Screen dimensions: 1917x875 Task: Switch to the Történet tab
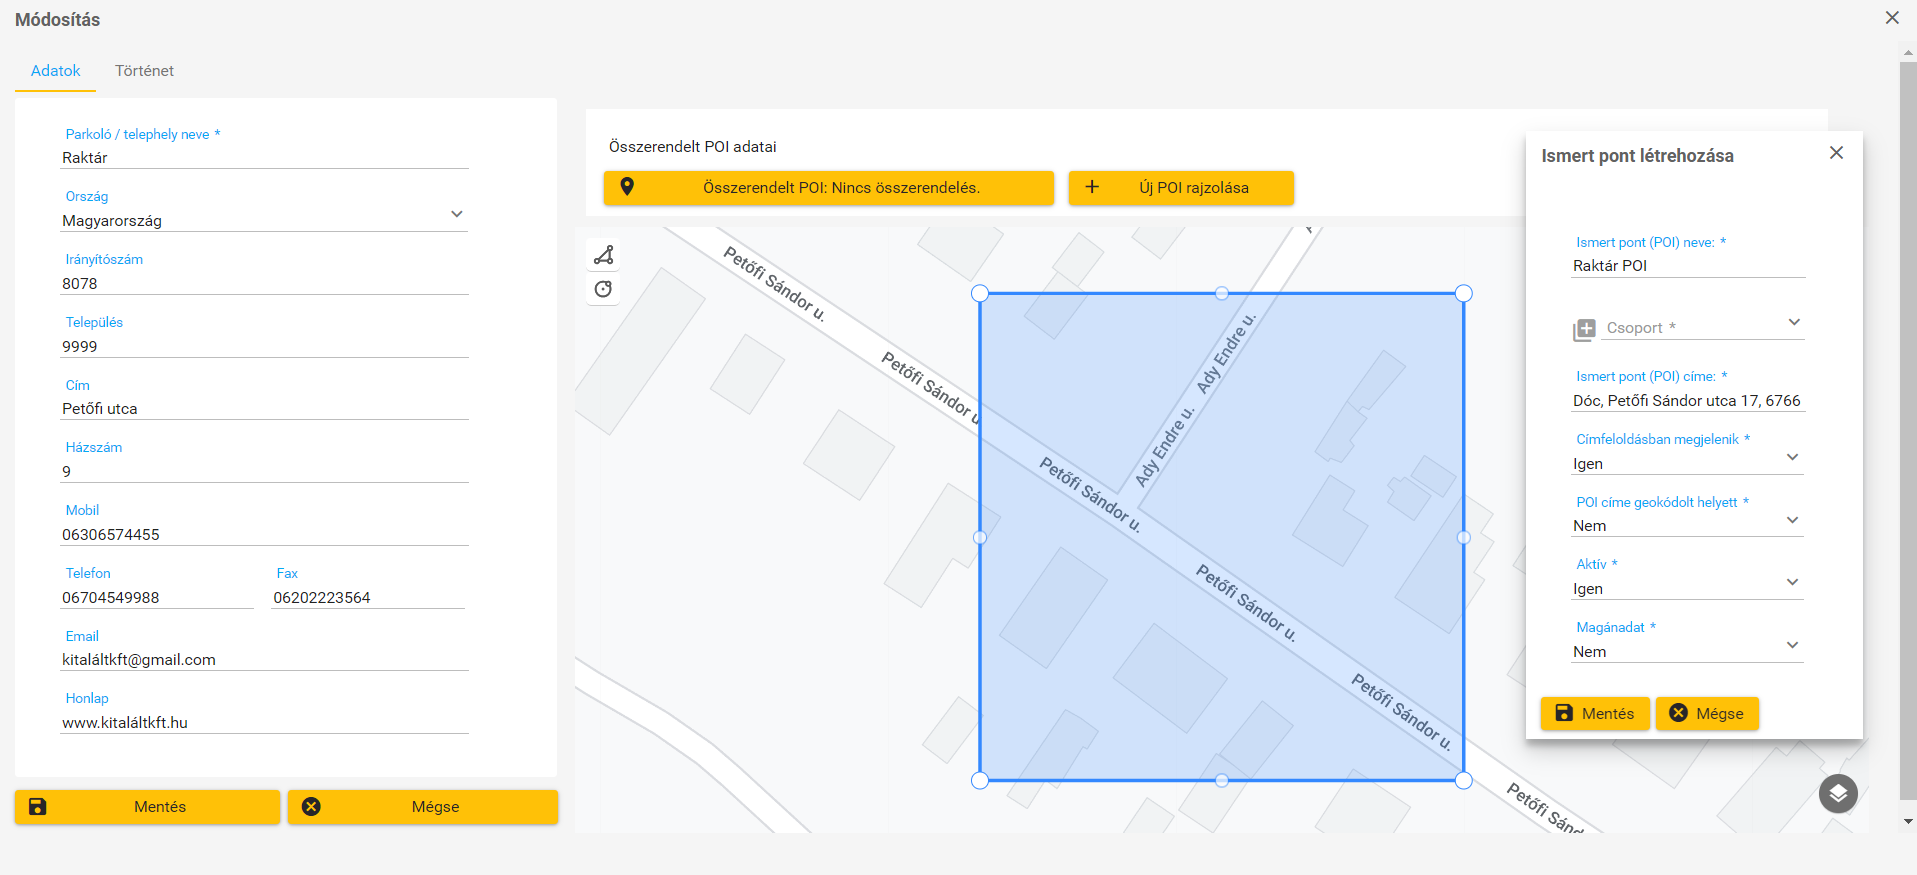tap(144, 71)
